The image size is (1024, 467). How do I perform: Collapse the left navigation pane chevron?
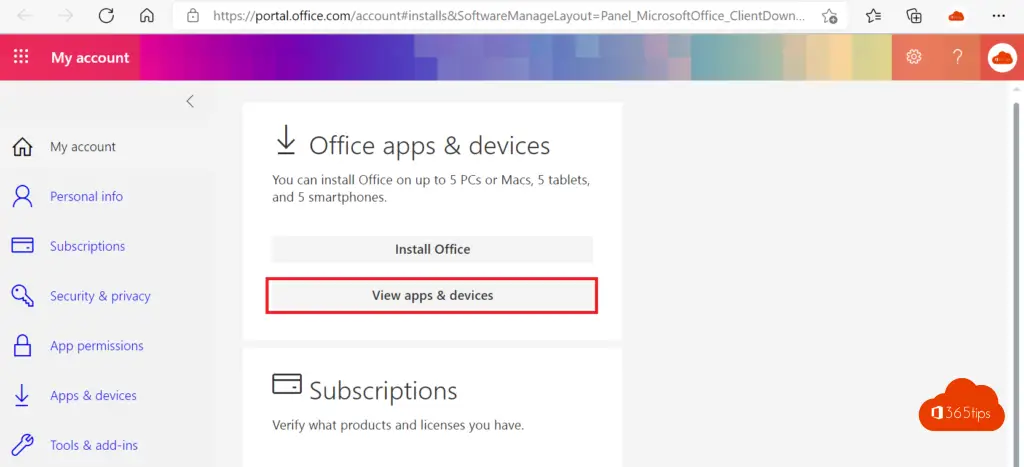(x=190, y=101)
